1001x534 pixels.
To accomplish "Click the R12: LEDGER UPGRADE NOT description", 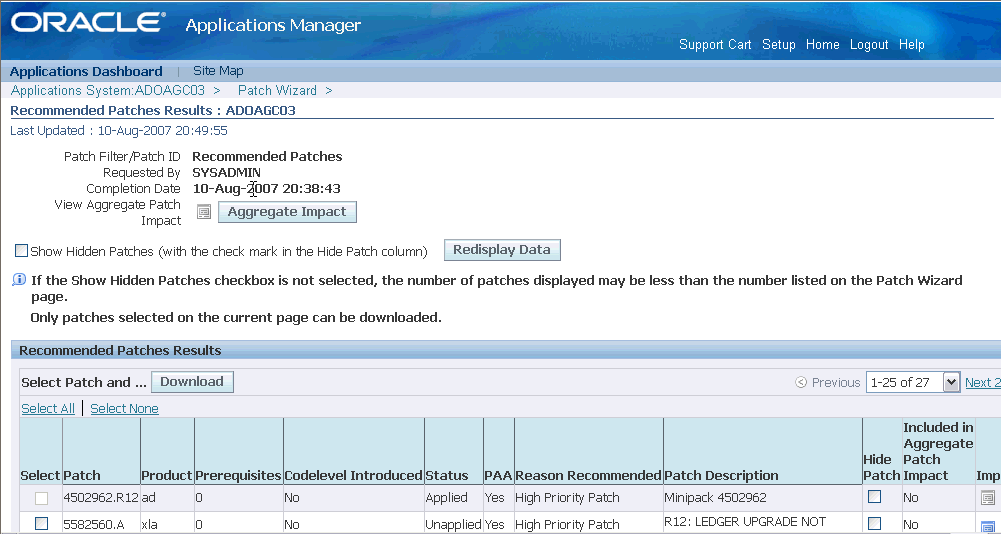I will coord(745,521).
